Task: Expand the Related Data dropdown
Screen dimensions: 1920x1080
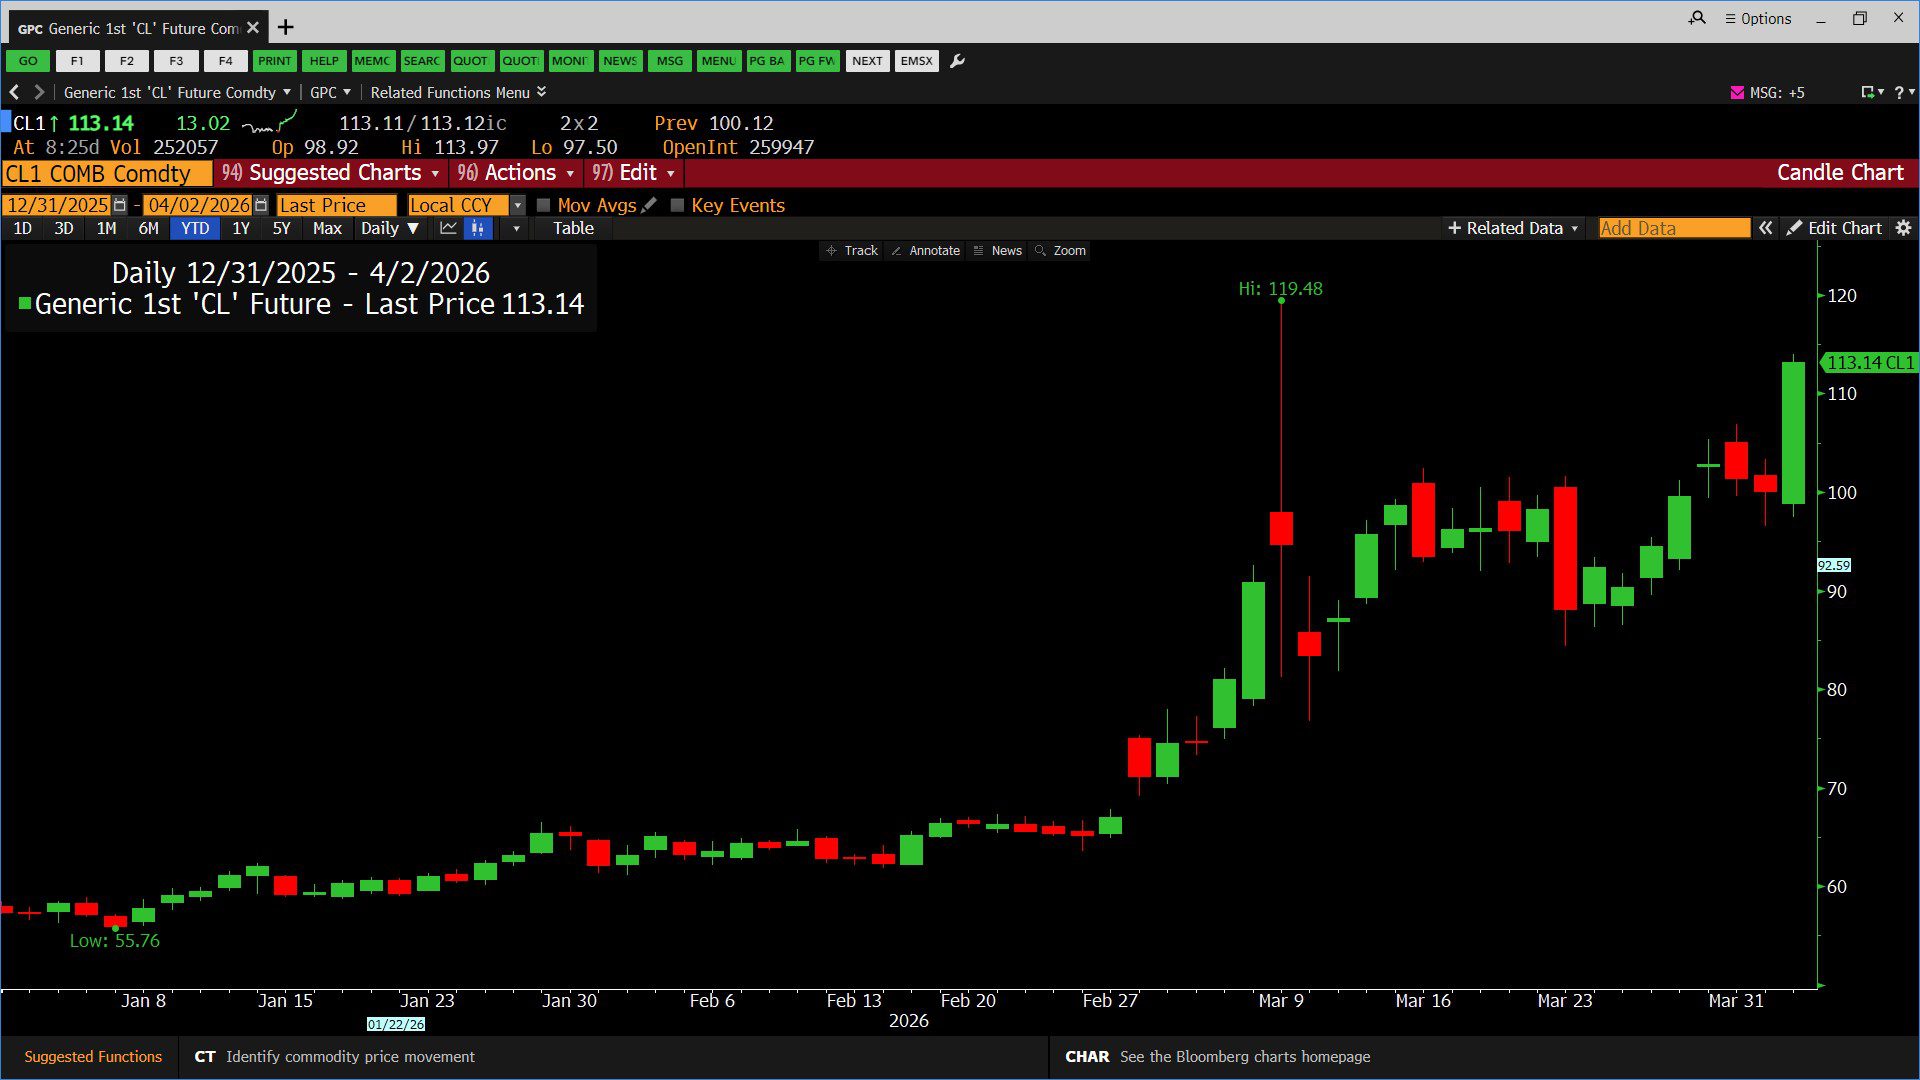Action: (1513, 228)
